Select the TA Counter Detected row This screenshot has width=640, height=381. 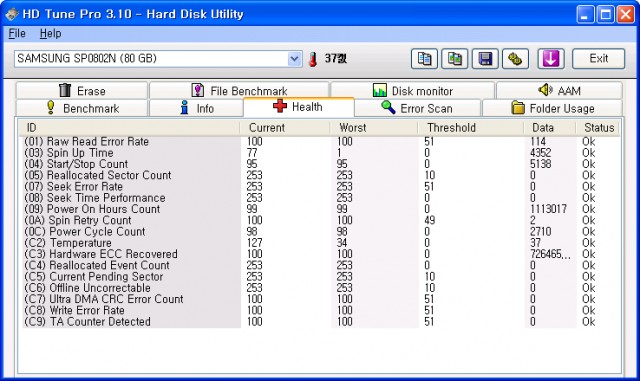pos(320,322)
